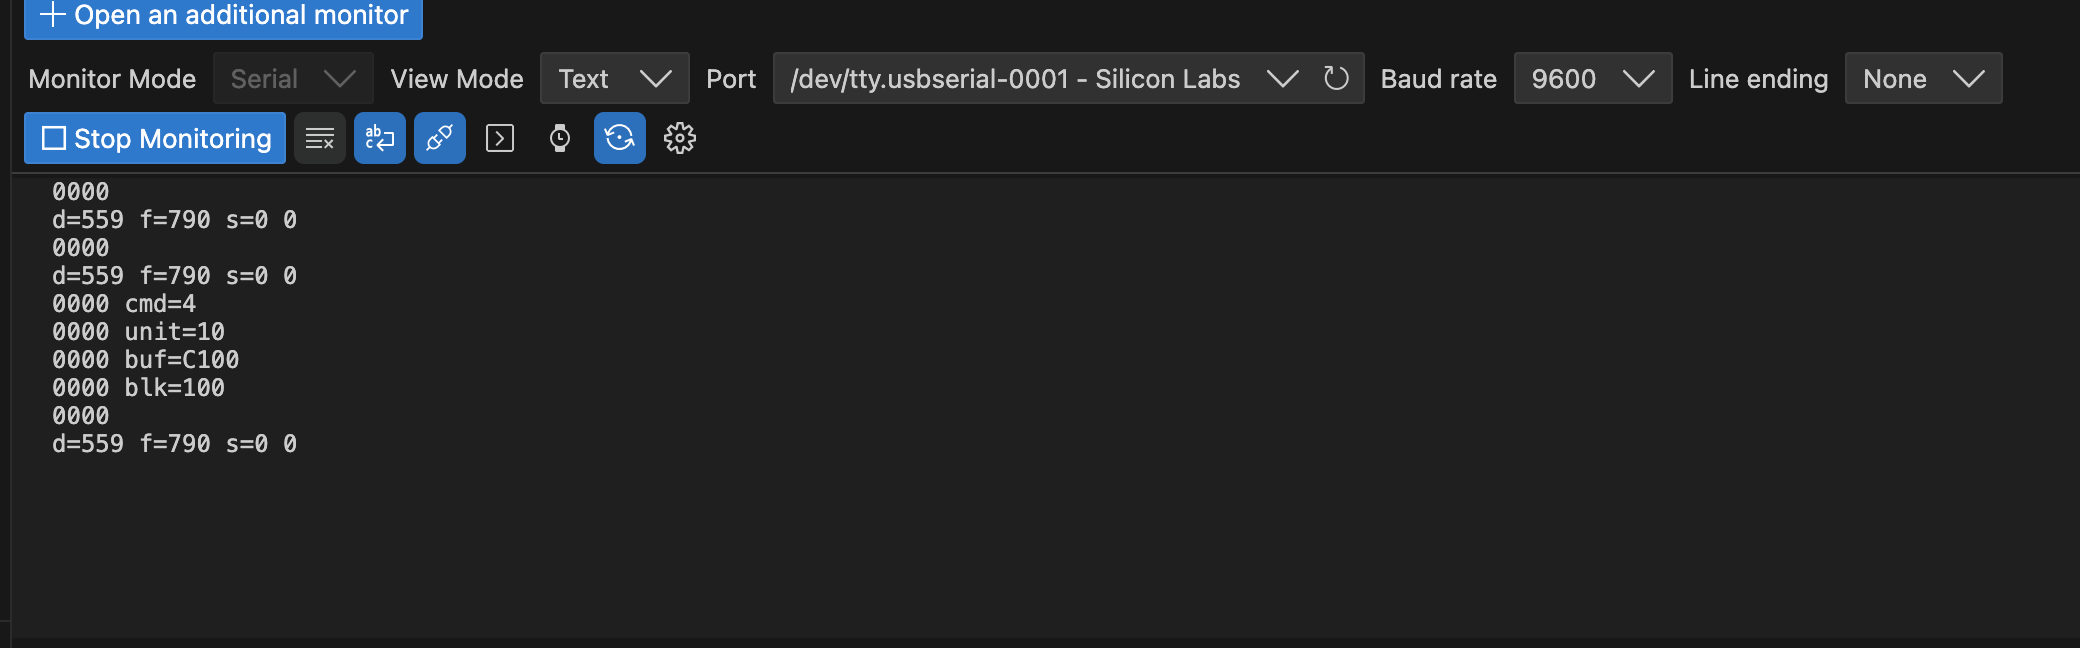
Task: Click the plus icon on additional monitor button
Action: pyautogui.click(x=52, y=15)
